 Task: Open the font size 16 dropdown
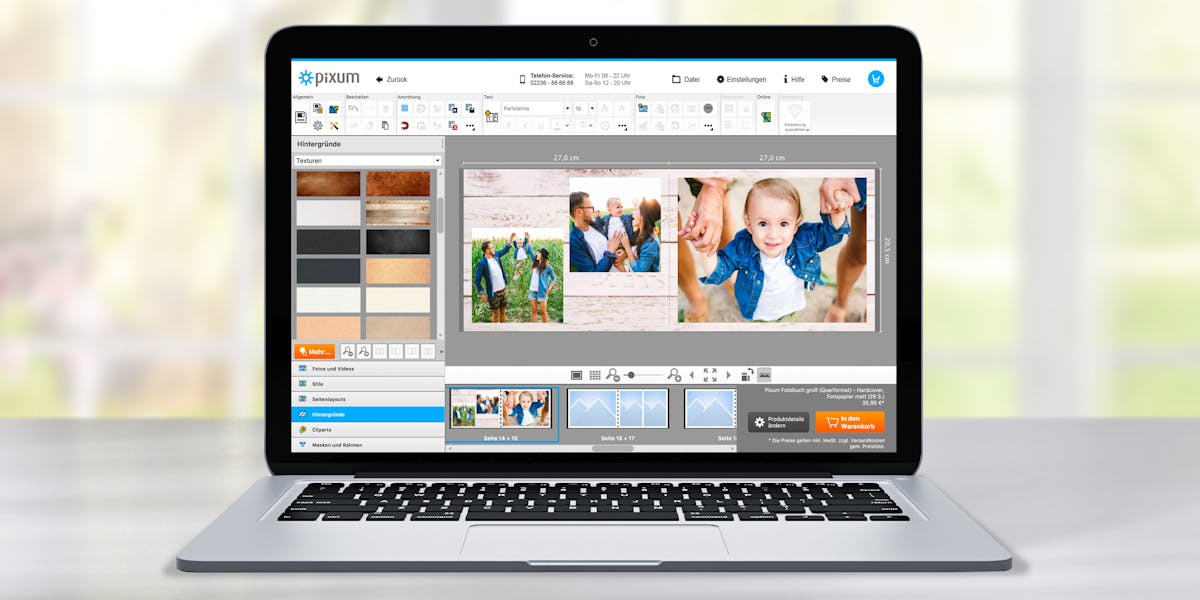coord(592,108)
